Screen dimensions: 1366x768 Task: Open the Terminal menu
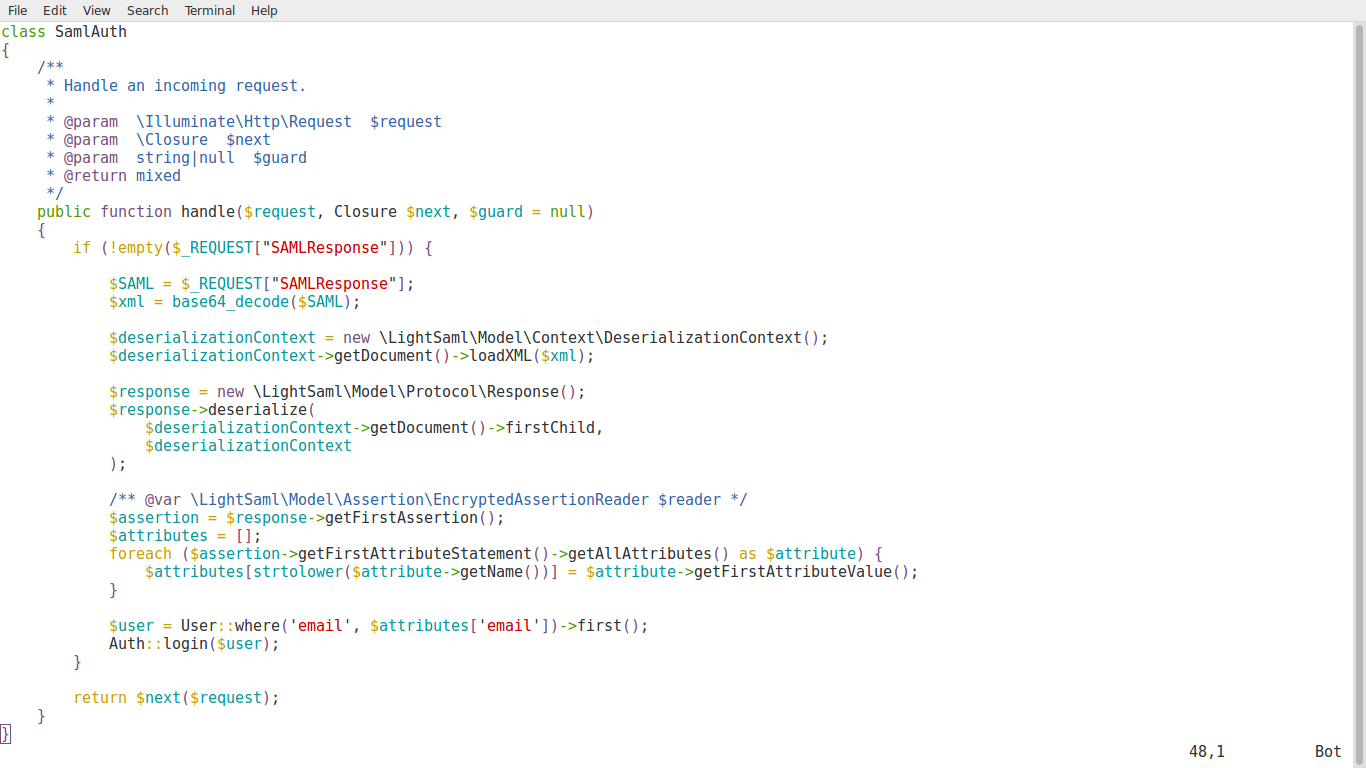pyautogui.click(x=209, y=10)
